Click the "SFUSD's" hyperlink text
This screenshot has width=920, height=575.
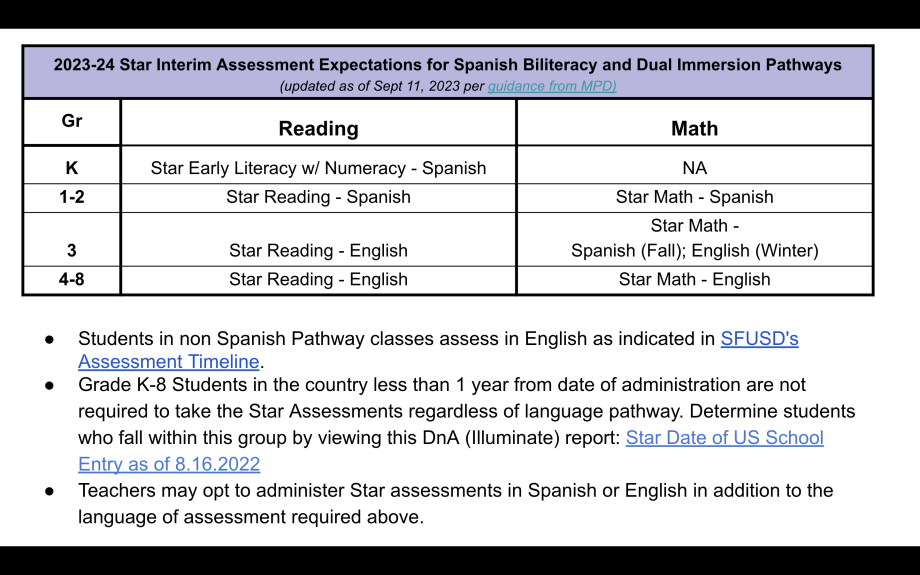(759, 338)
